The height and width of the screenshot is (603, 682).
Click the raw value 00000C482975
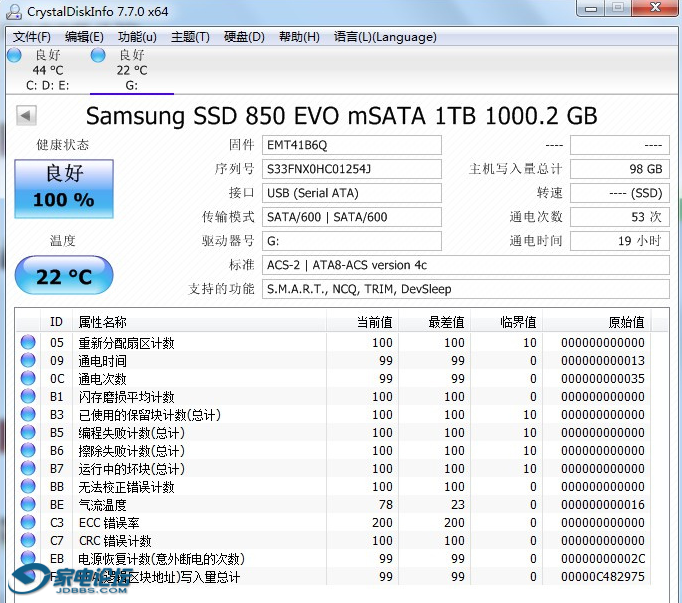pos(603,576)
